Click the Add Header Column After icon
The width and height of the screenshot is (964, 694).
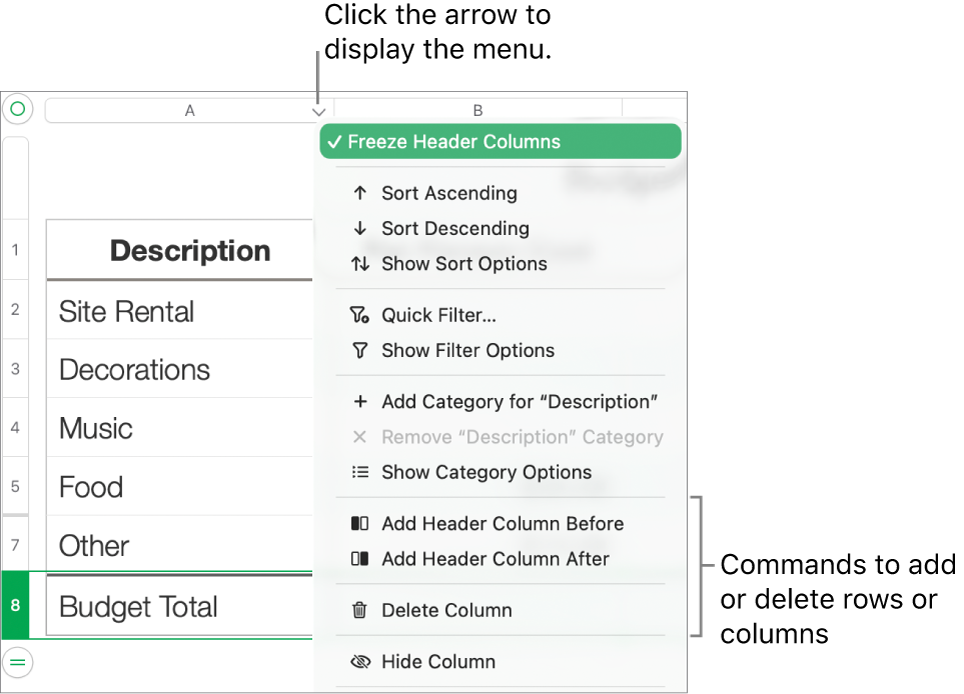[360, 559]
